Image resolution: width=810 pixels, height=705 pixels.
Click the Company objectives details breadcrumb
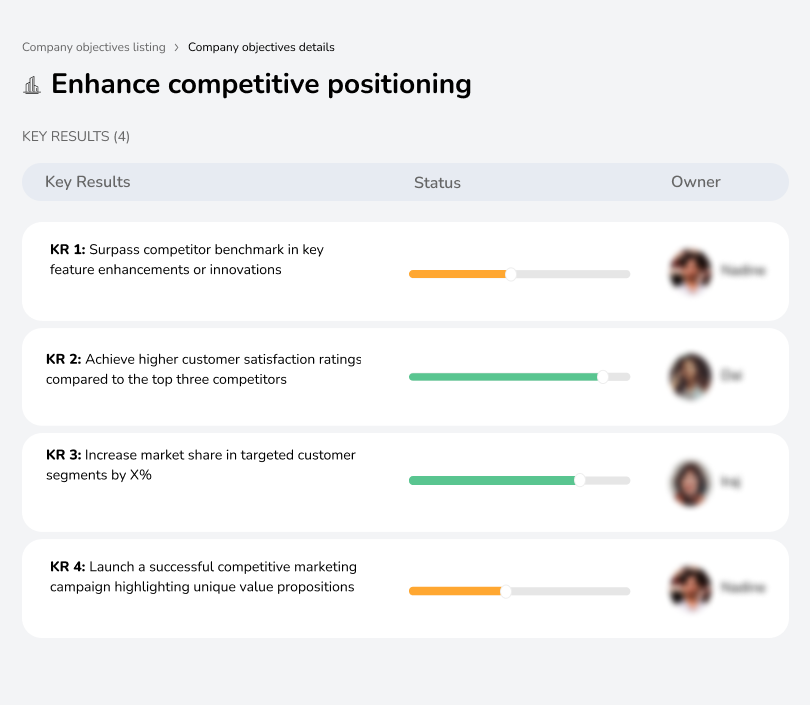[261, 47]
